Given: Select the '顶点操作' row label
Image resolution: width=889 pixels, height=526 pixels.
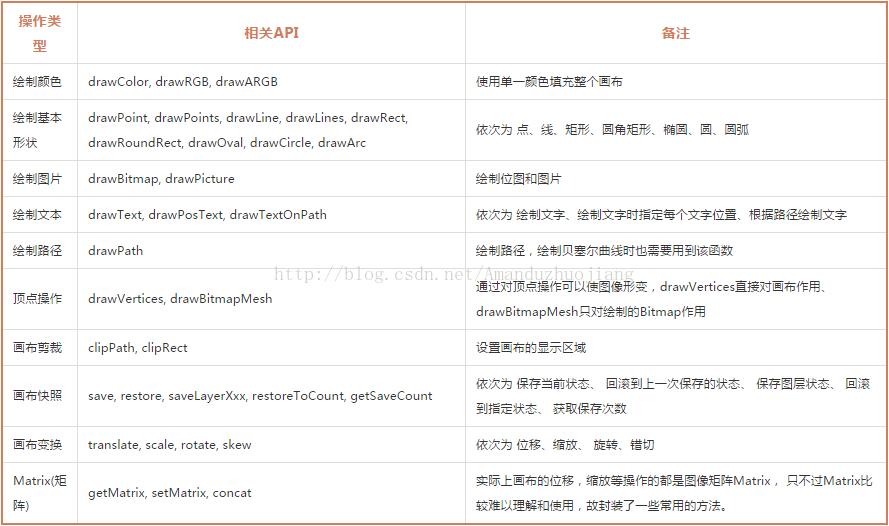Looking at the screenshot, I should coord(37,299).
